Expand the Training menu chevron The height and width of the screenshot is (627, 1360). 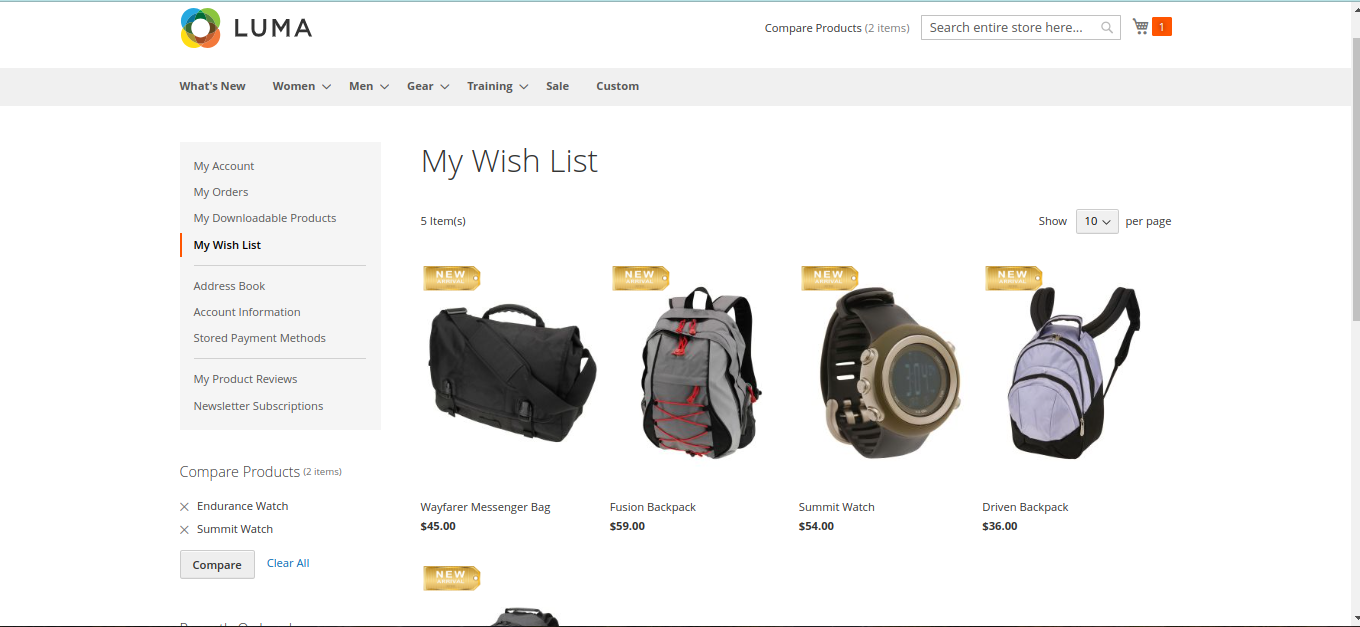pyautogui.click(x=523, y=87)
